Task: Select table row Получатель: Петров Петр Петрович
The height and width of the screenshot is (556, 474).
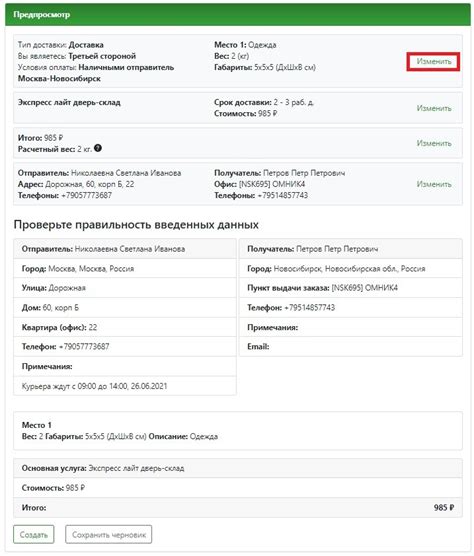Action: [351, 249]
